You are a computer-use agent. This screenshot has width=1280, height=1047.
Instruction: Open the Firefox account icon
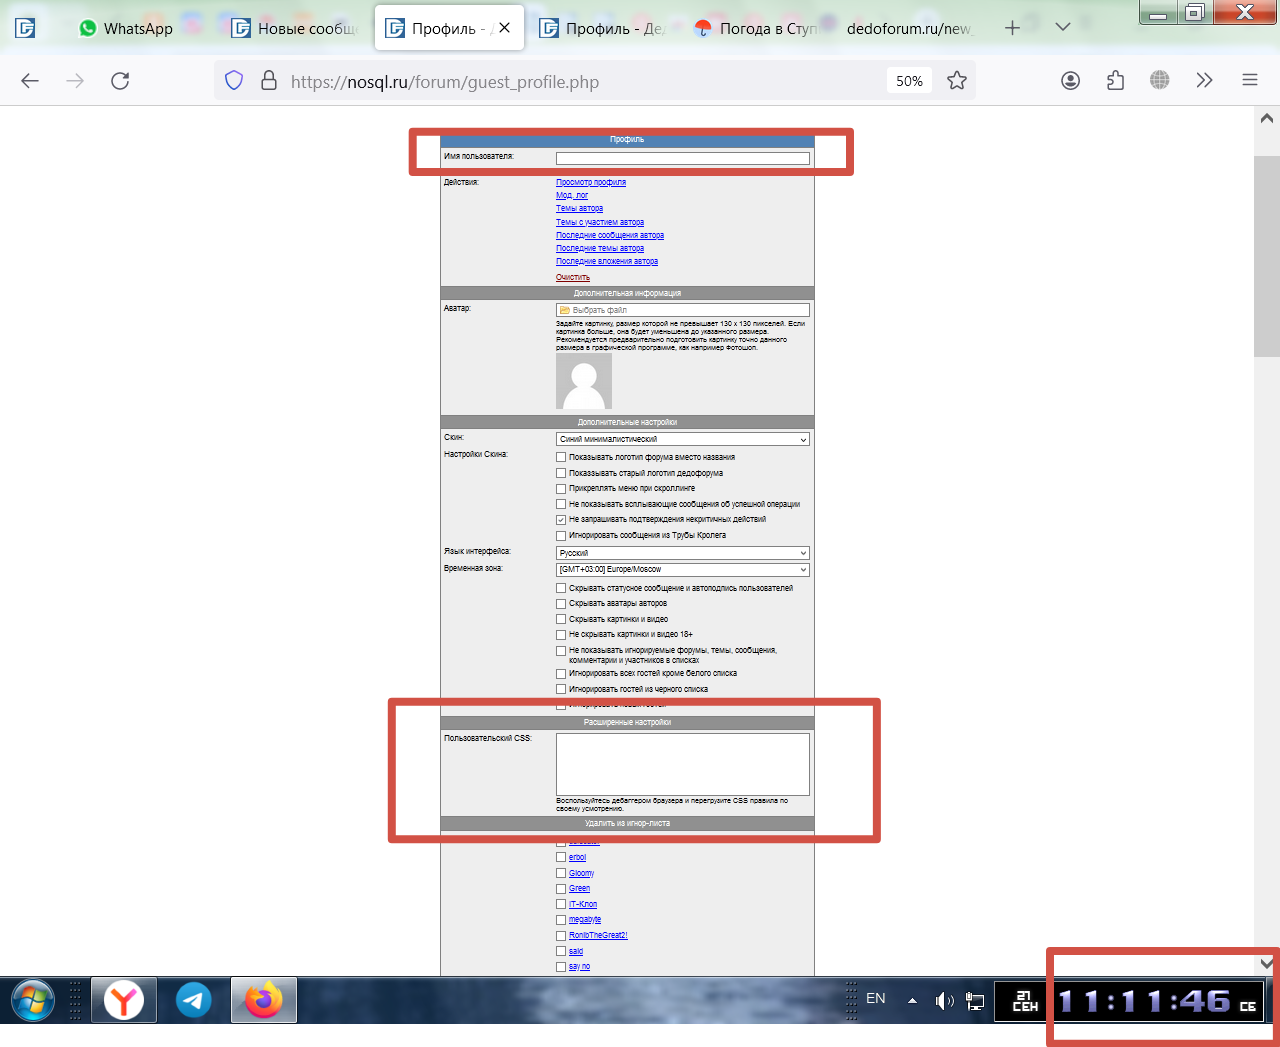coord(1070,81)
